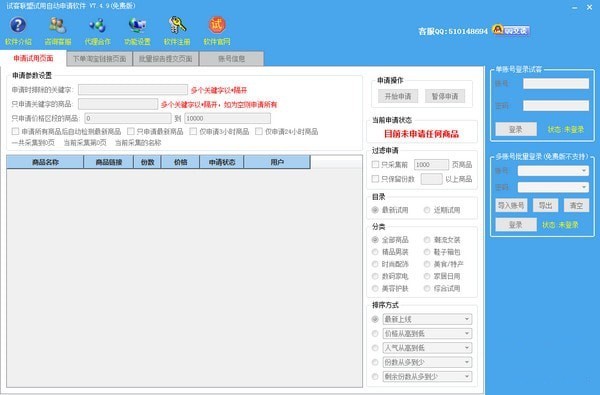The width and height of the screenshot is (600, 395).
Task: Switch to the 账号信息 tab
Action: (232, 59)
